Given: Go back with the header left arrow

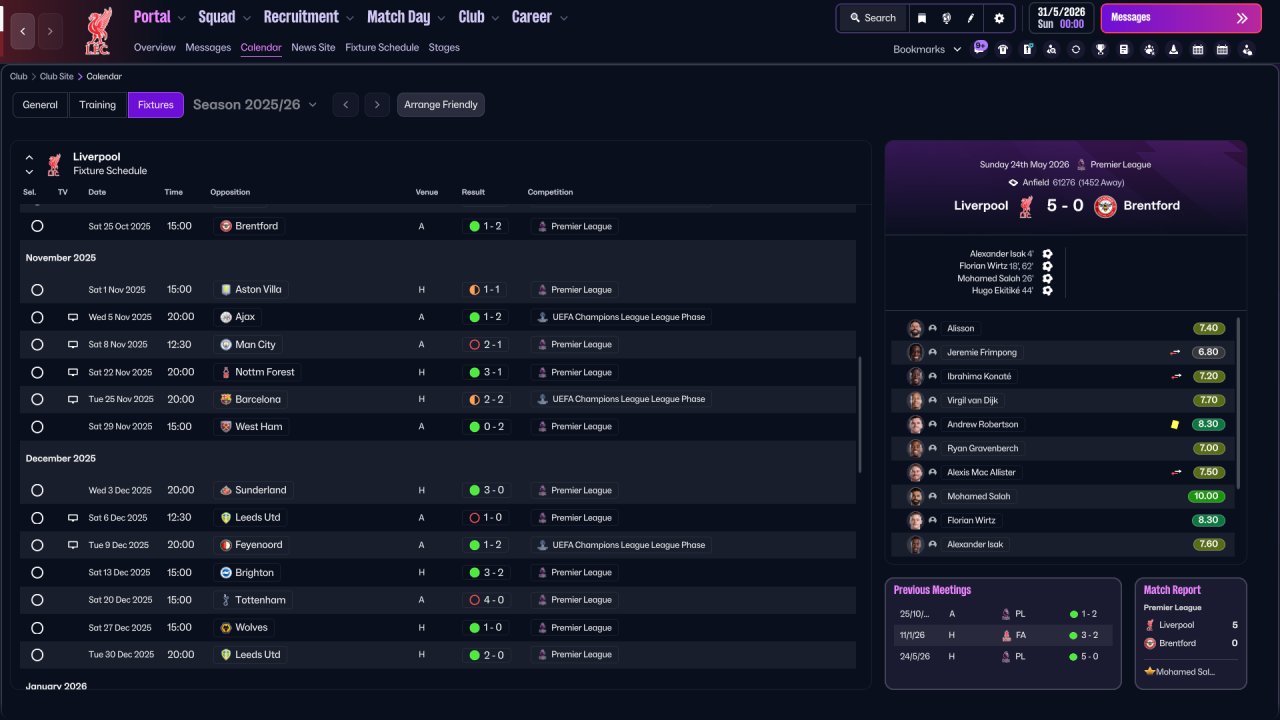Looking at the screenshot, I should 23,32.
